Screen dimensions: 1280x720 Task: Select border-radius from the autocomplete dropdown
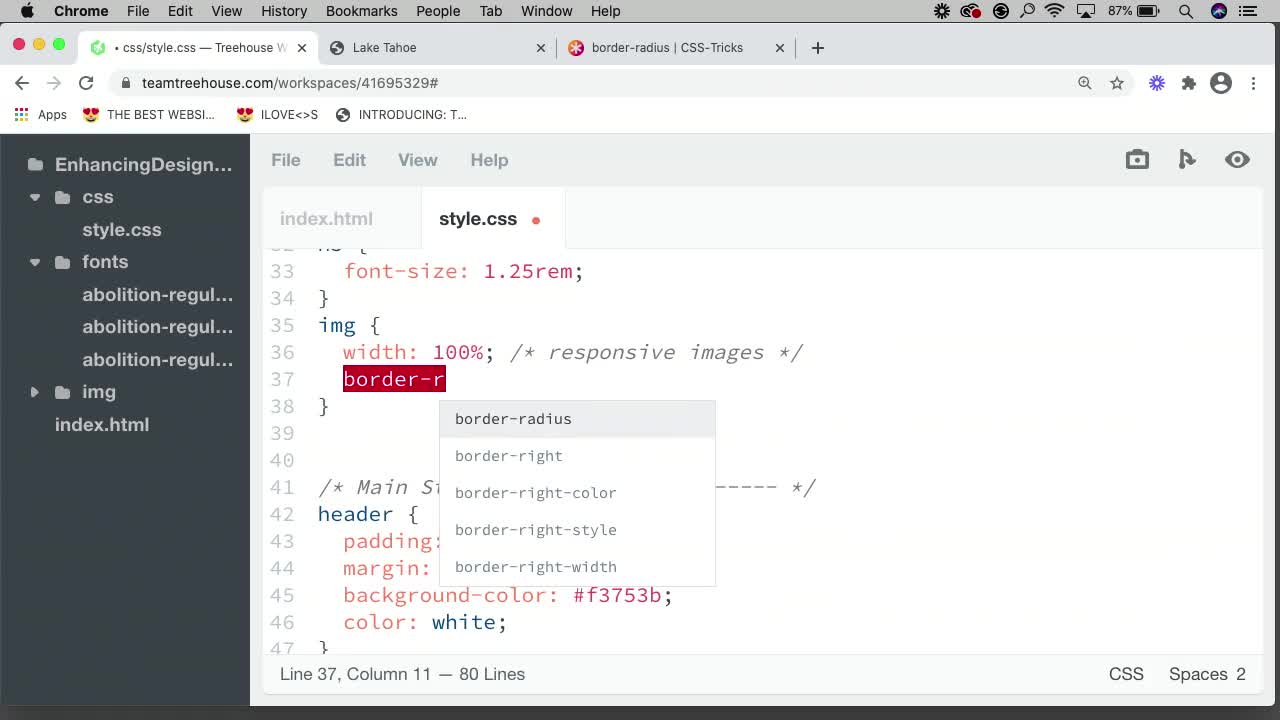point(513,419)
